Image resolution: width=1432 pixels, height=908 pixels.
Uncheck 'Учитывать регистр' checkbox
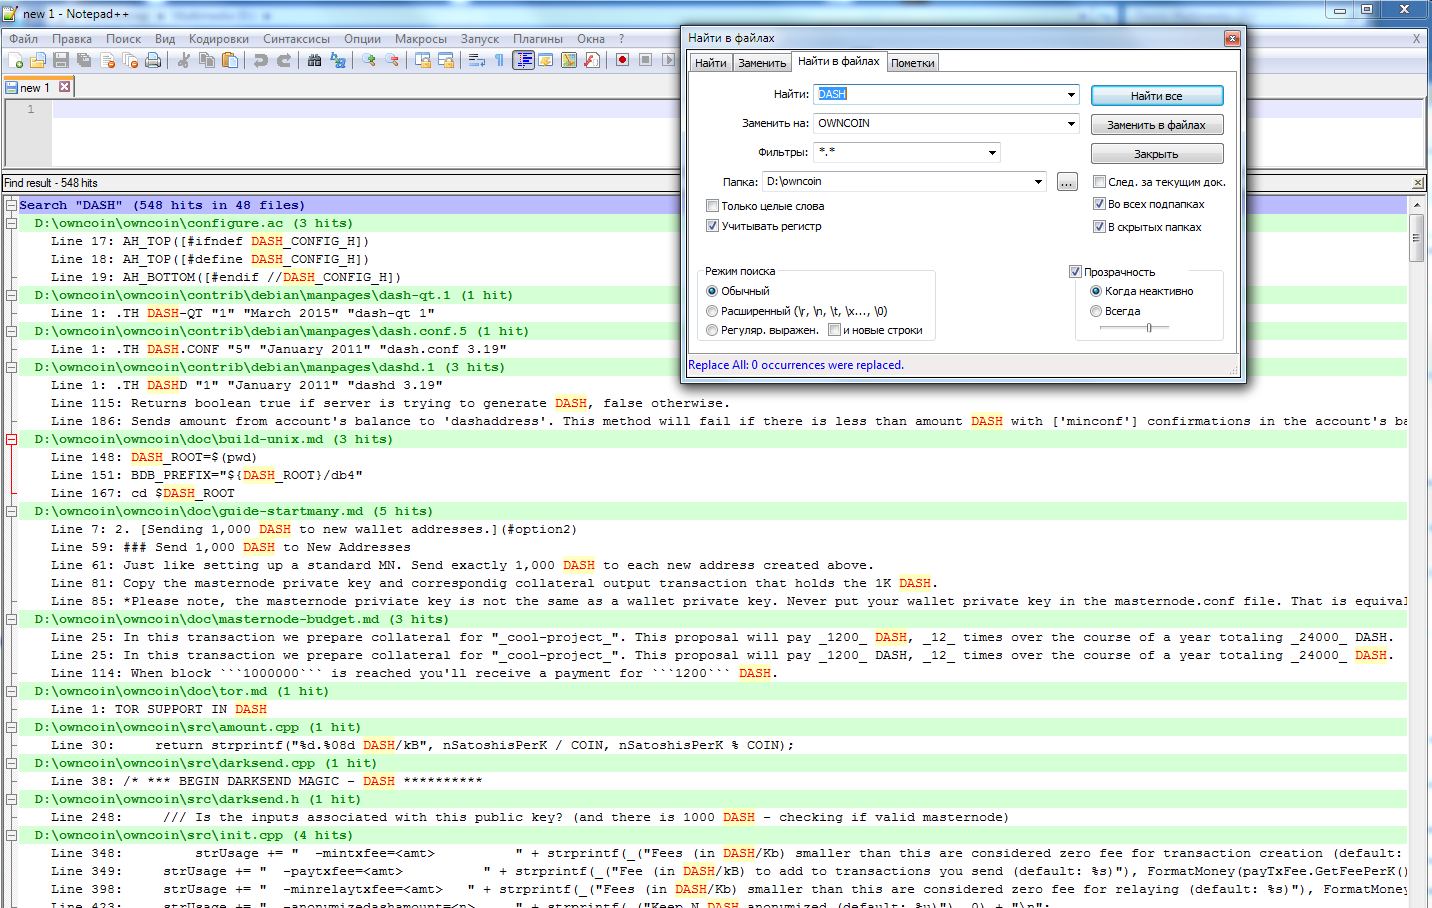(x=712, y=226)
